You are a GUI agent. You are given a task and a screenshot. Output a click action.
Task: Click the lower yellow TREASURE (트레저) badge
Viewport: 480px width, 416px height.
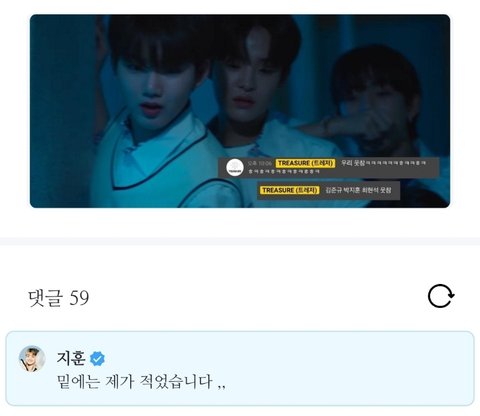[x=289, y=190]
